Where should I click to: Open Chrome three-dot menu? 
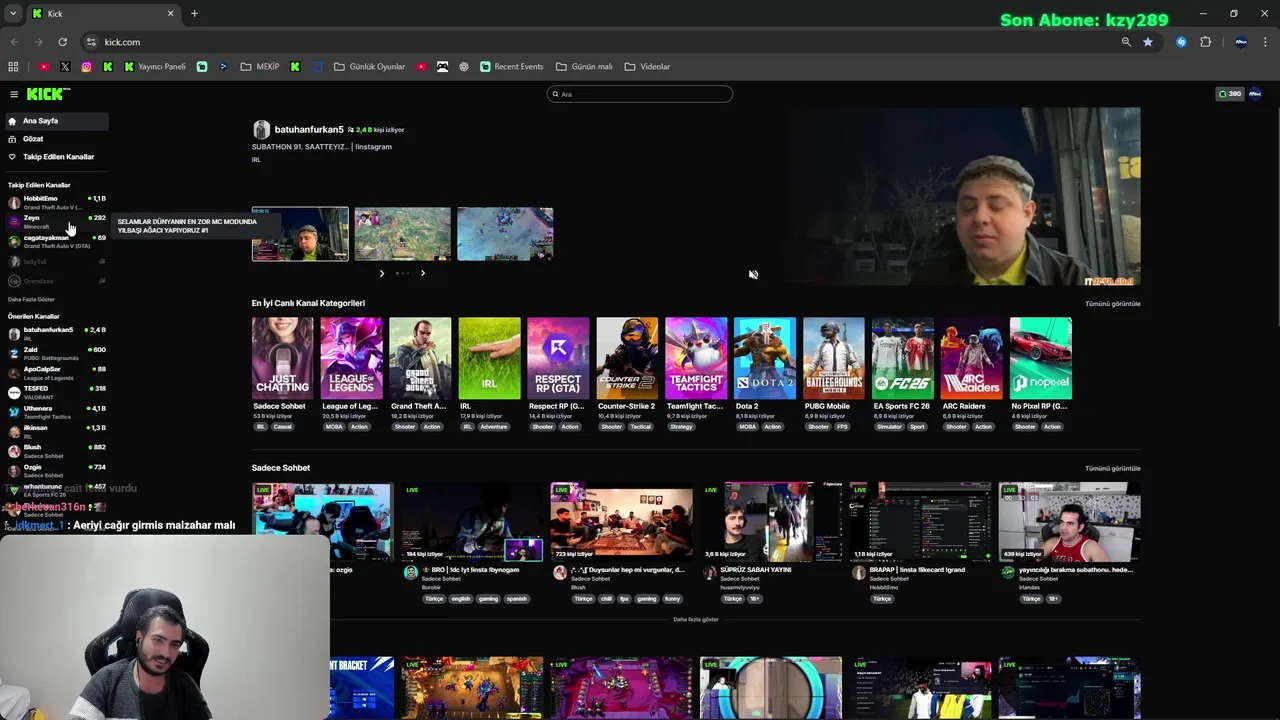[1266, 42]
